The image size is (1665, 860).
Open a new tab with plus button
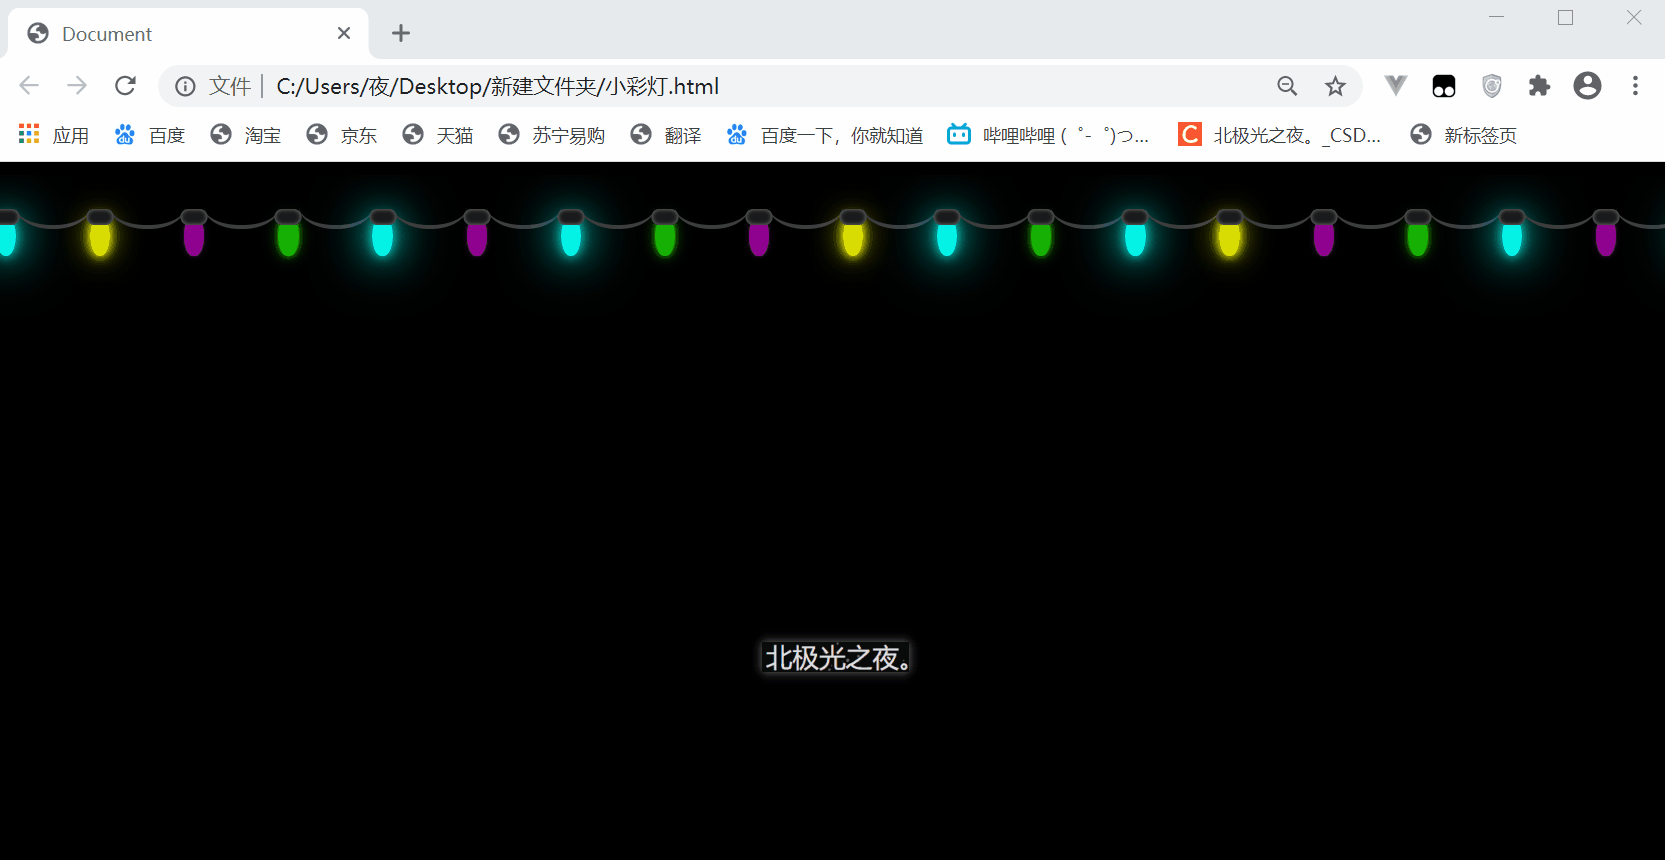[x=401, y=33]
